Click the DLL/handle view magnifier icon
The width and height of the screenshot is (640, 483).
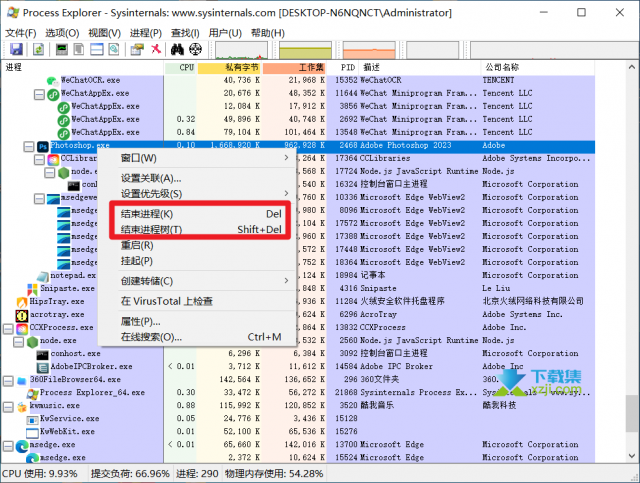(x=114, y=49)
